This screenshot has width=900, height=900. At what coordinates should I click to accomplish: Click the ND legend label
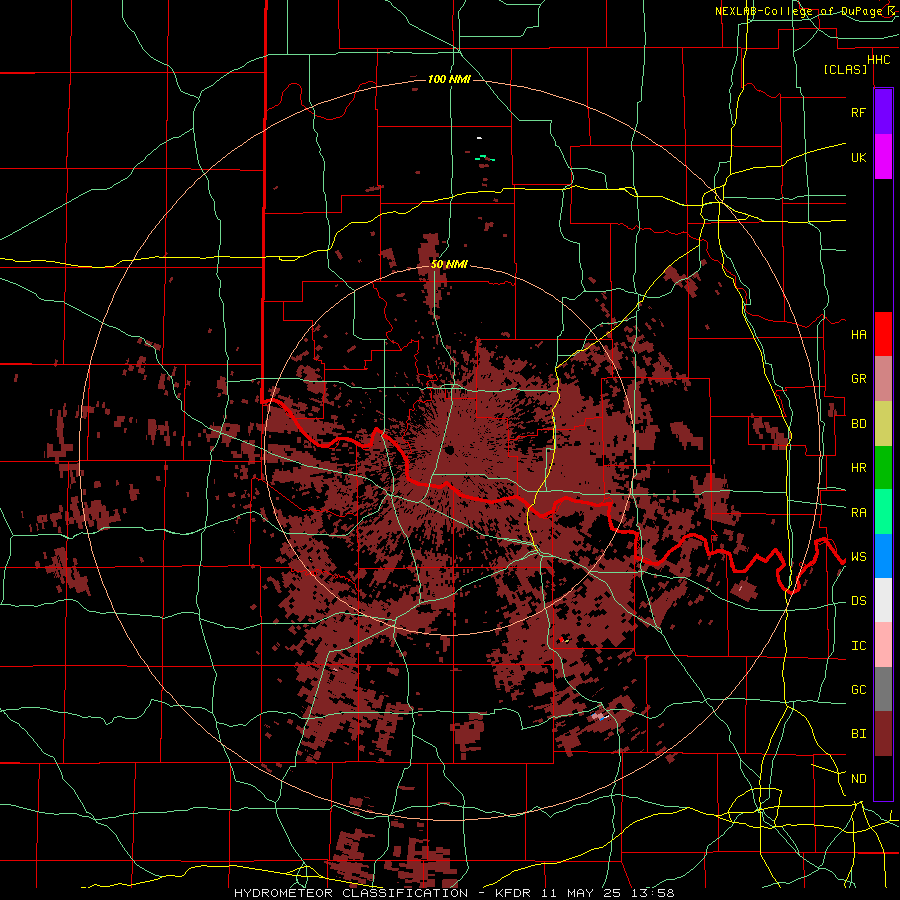tap(858, 778)
